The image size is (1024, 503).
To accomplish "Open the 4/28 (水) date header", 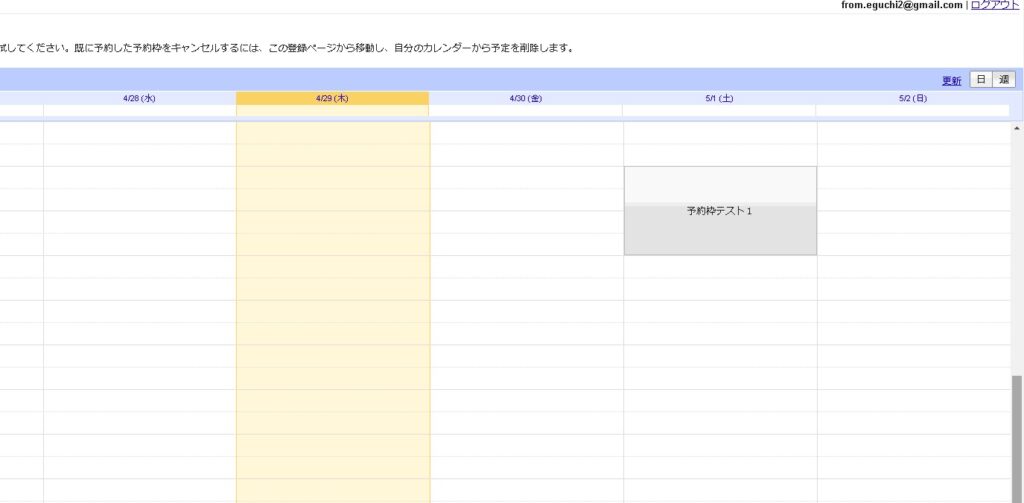I will [x=139, y=98].
